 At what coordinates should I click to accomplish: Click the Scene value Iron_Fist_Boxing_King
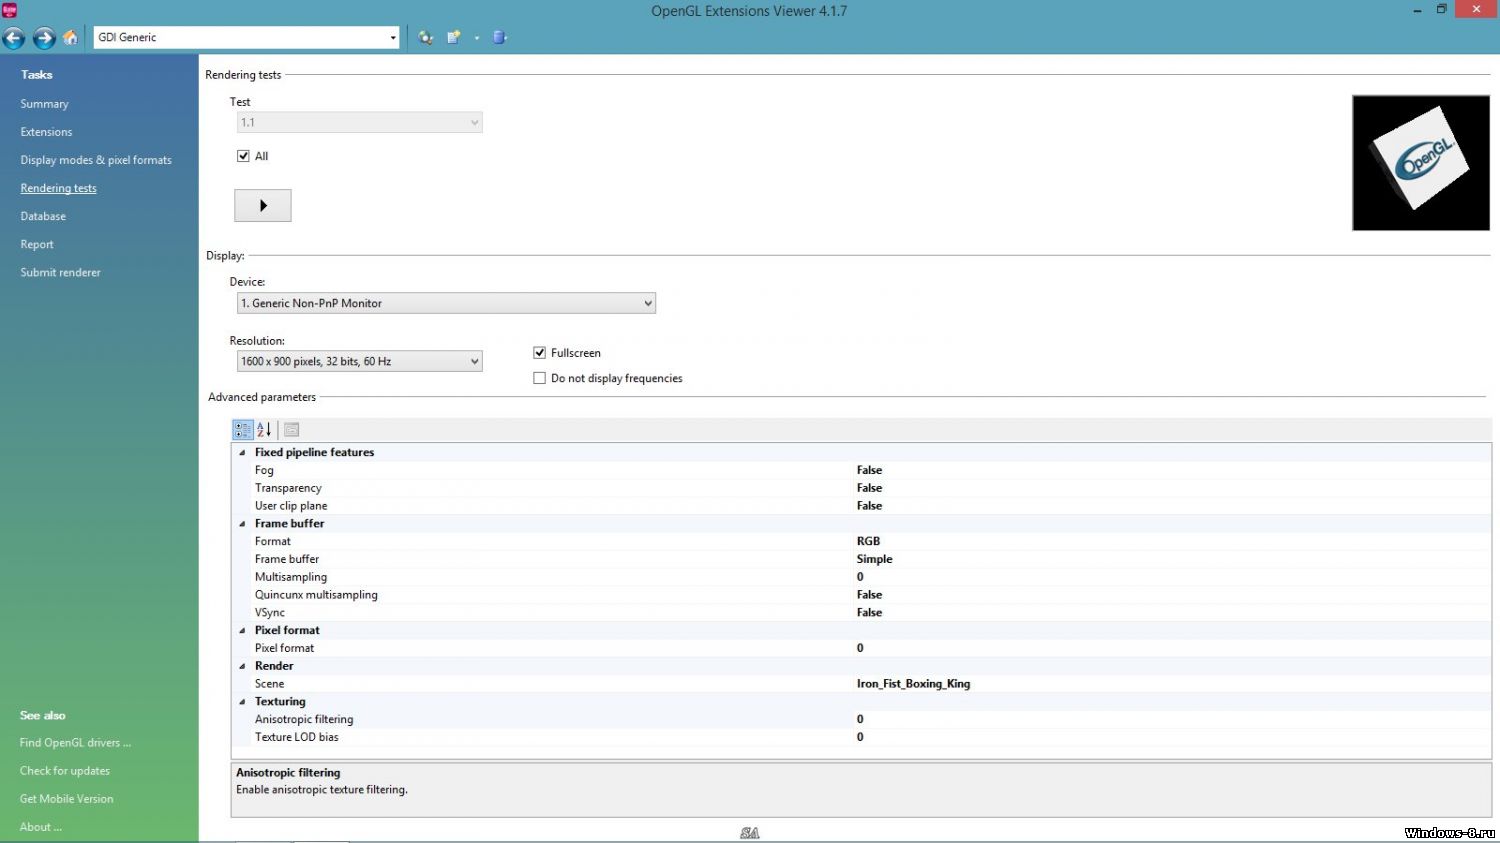pyautogui.click(x=913, y=684)
